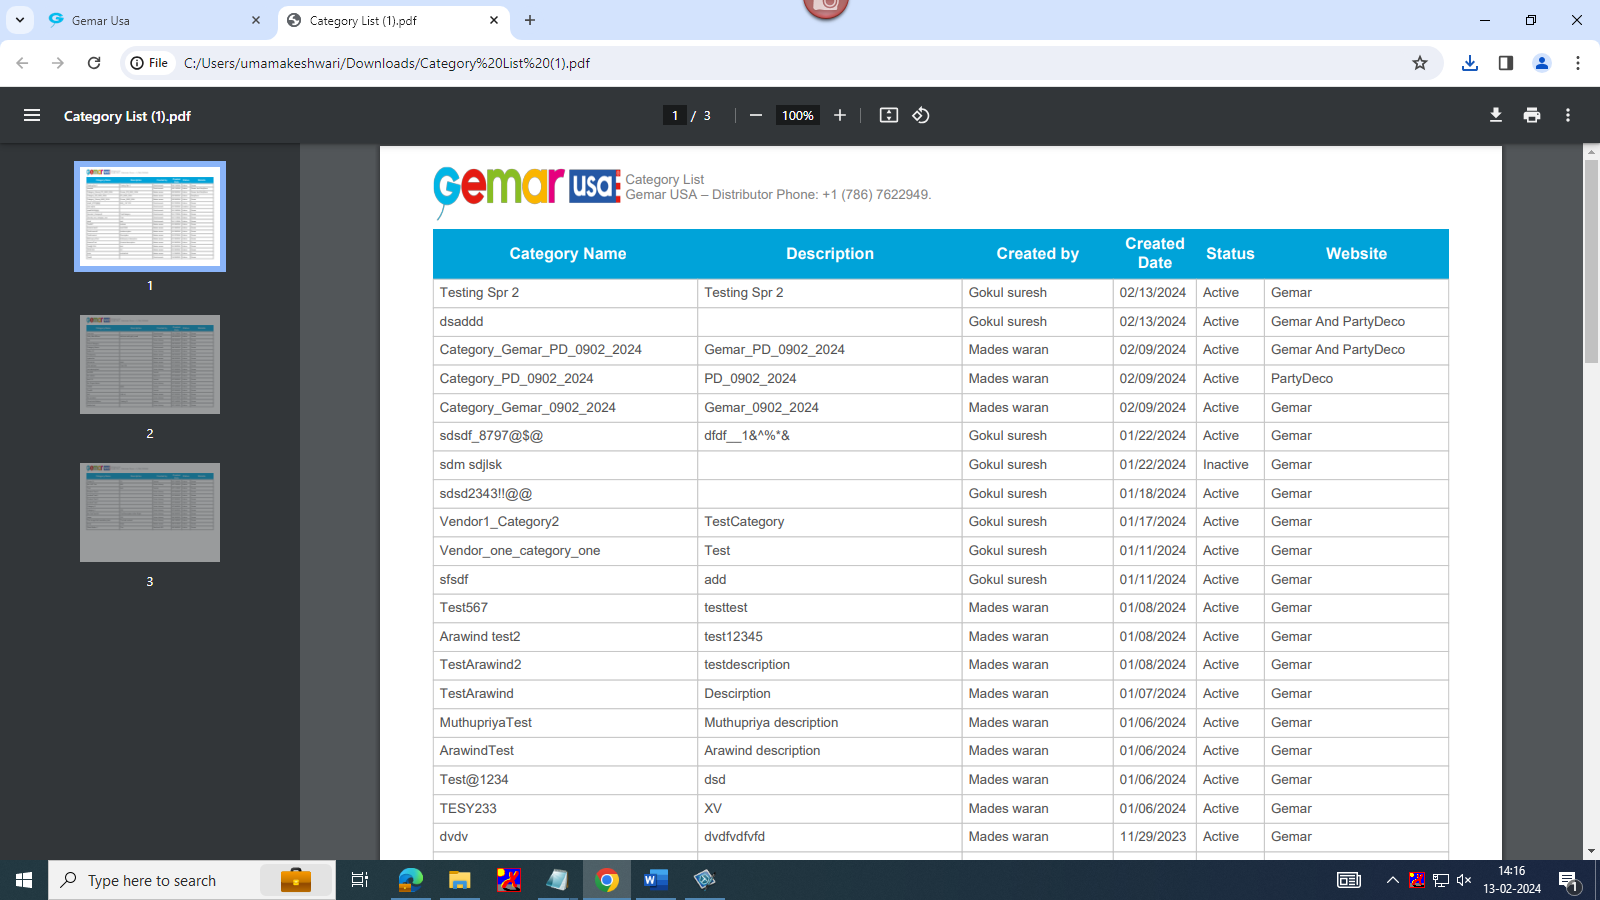Close the Category List (1).pdf tab

coord(494,20)
